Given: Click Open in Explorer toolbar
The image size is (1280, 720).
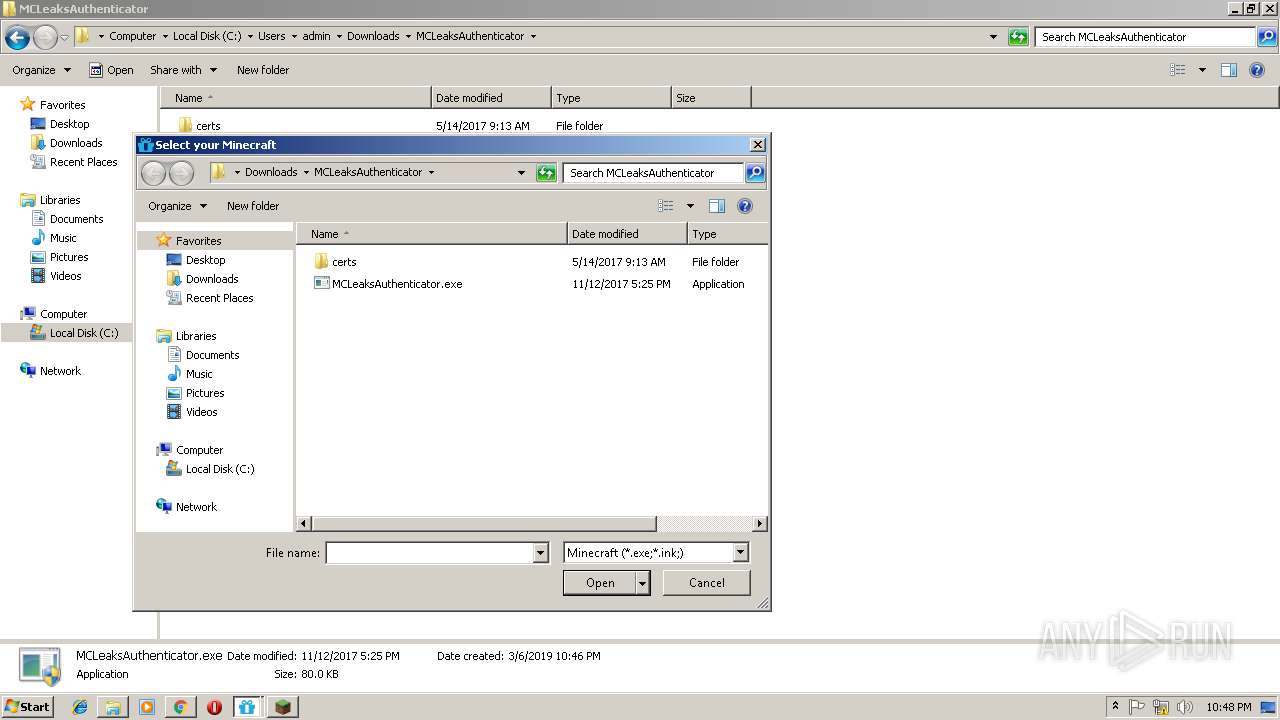Looking at the screenshot, I should click(111, 70).
